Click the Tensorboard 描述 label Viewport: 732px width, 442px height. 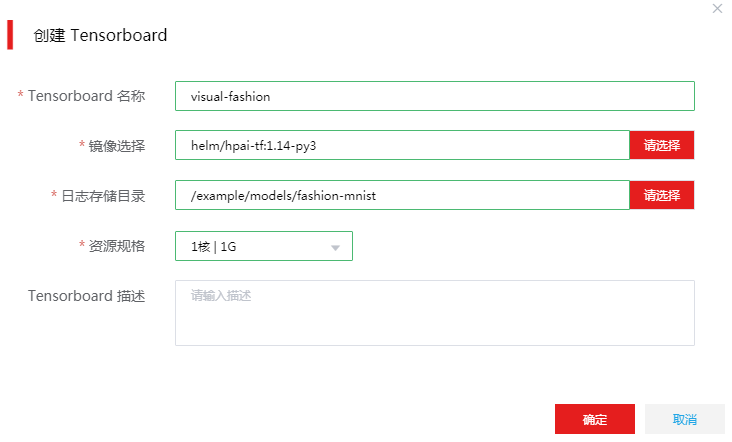pos(86,296)
